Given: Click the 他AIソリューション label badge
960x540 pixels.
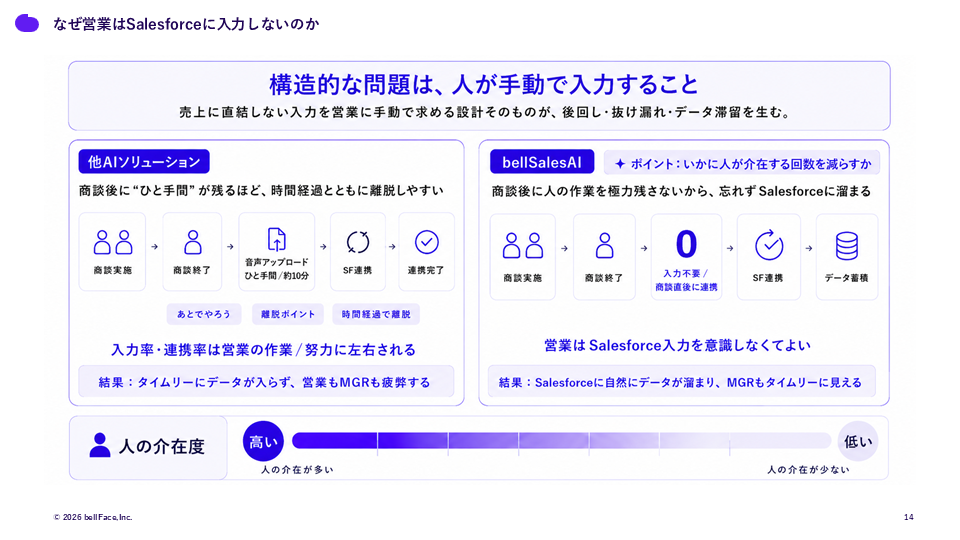Looking at the screenshot, I should tap(144, 162).
